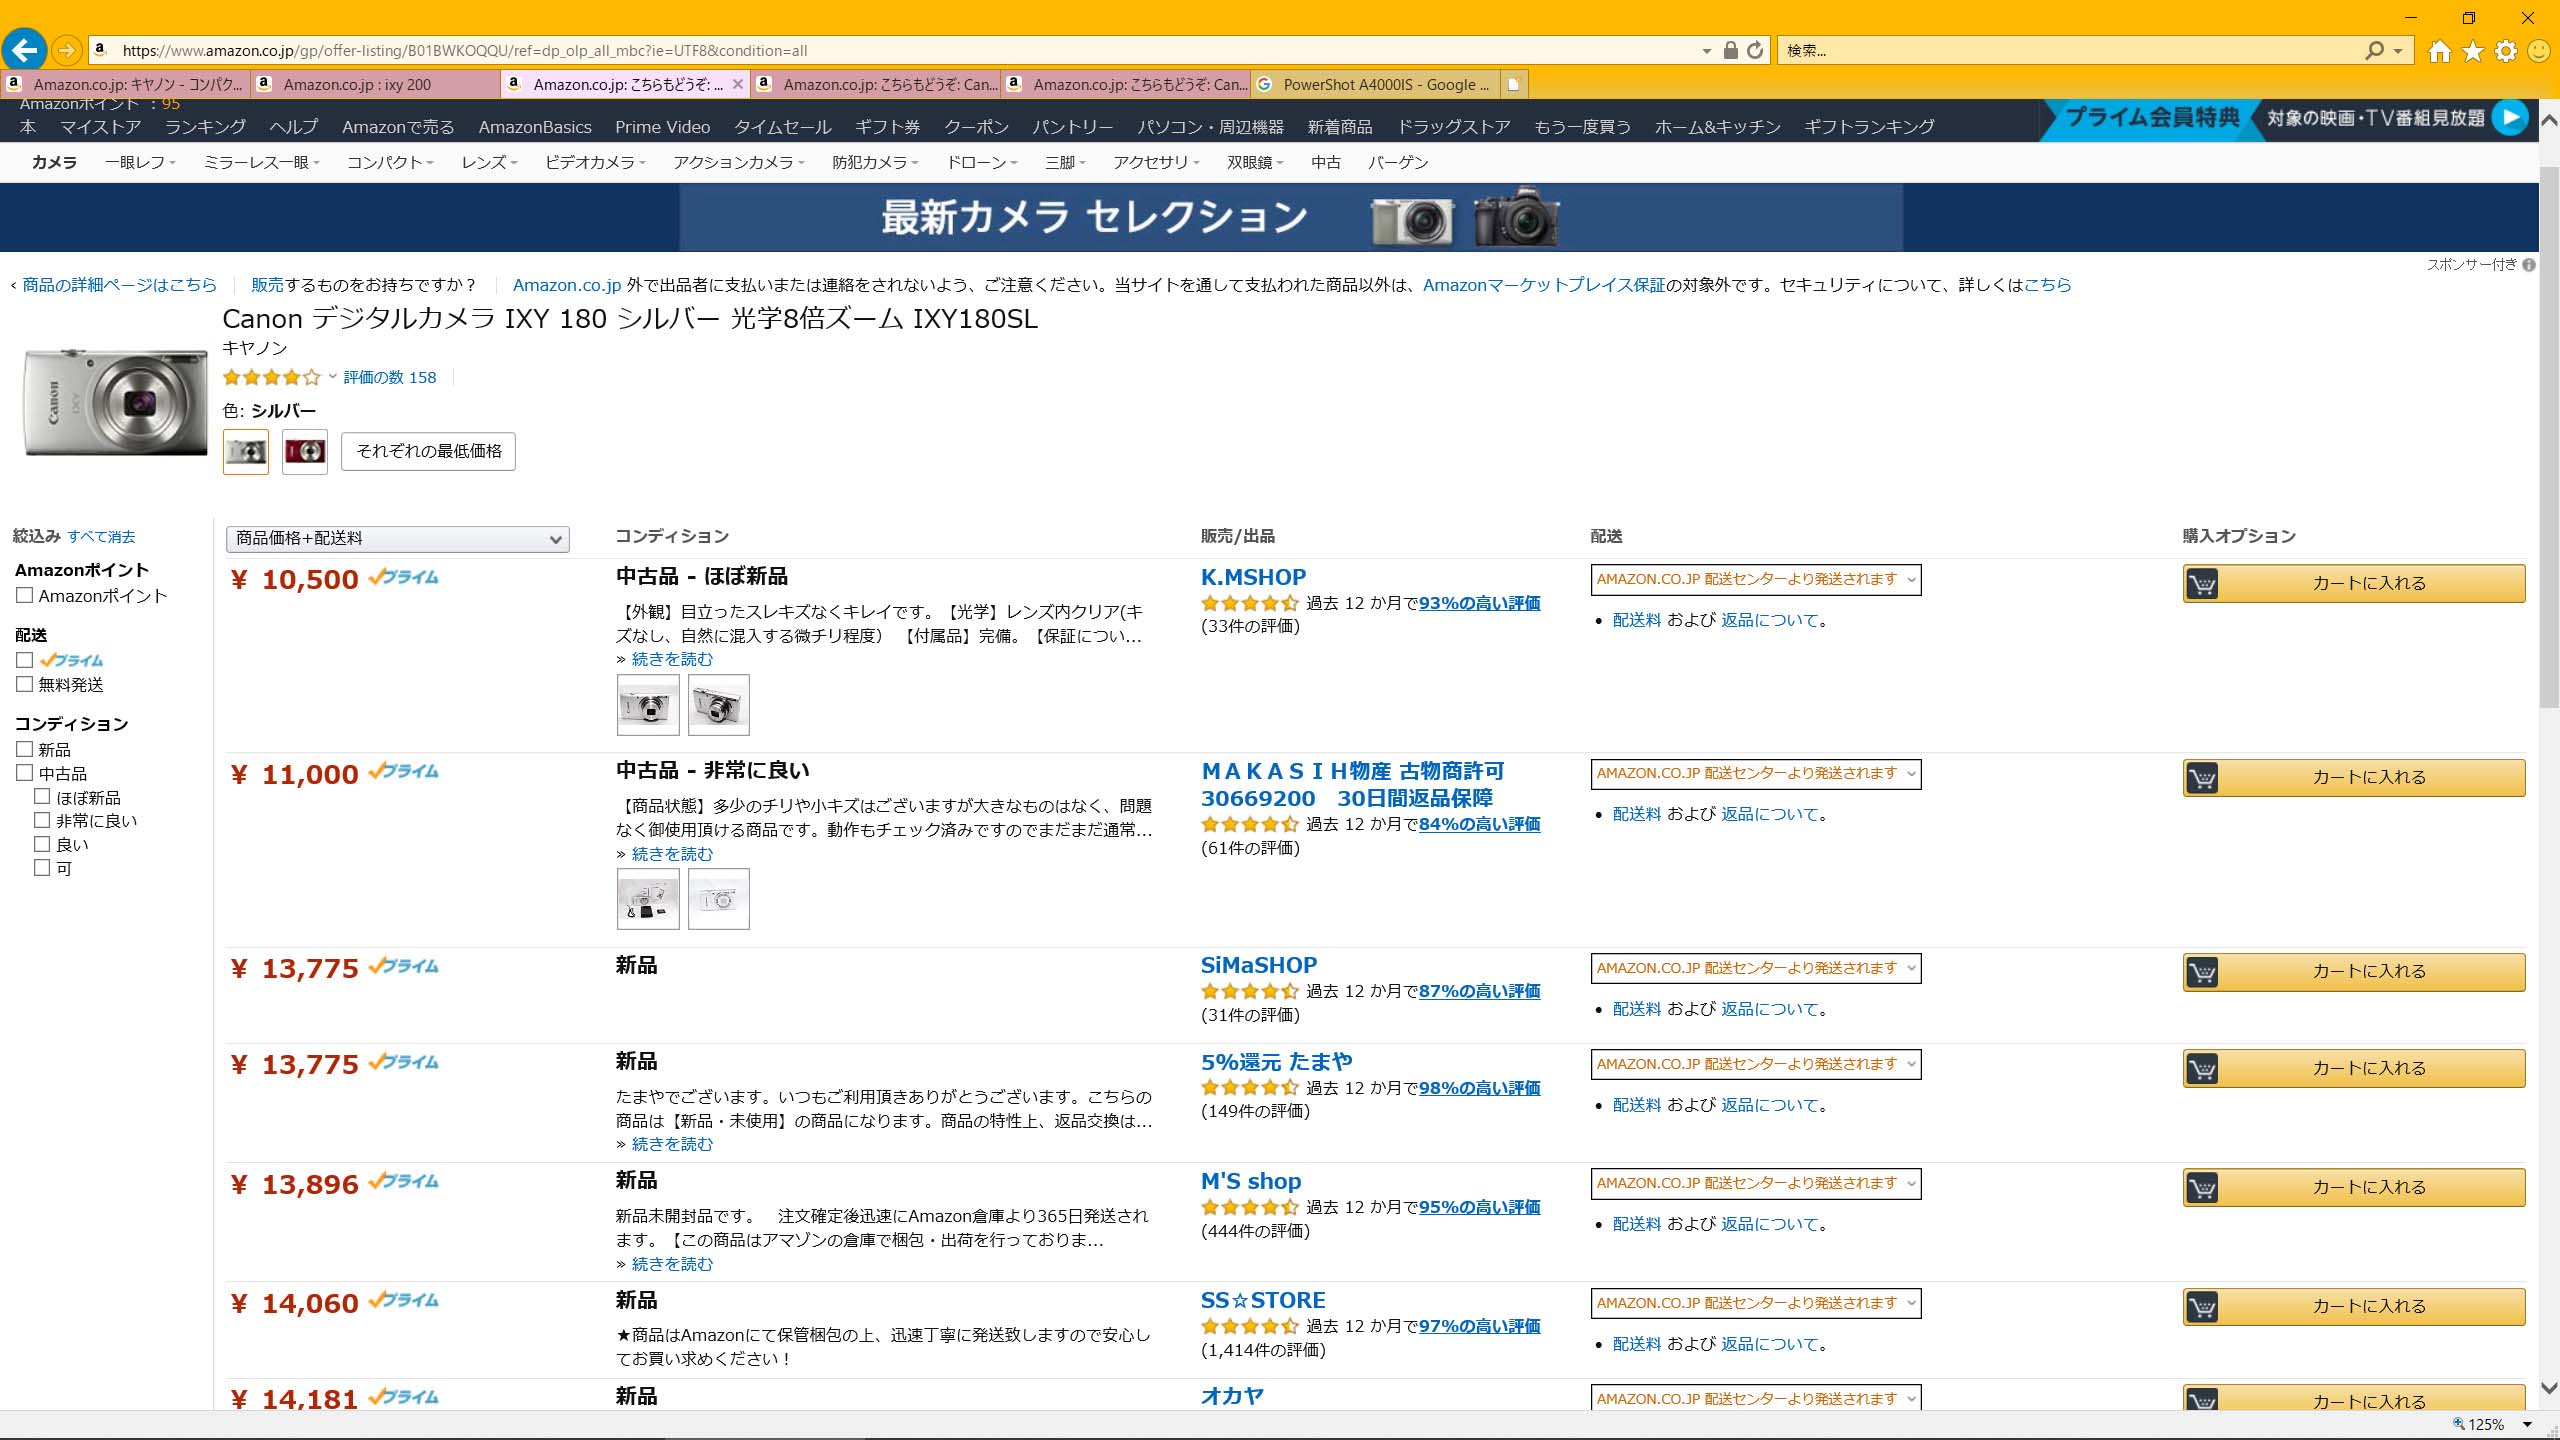Image resolution: width=2560 pixels, height=1440 pixels.
Task: Select the red color swatch
Action: tap(305, 452)
